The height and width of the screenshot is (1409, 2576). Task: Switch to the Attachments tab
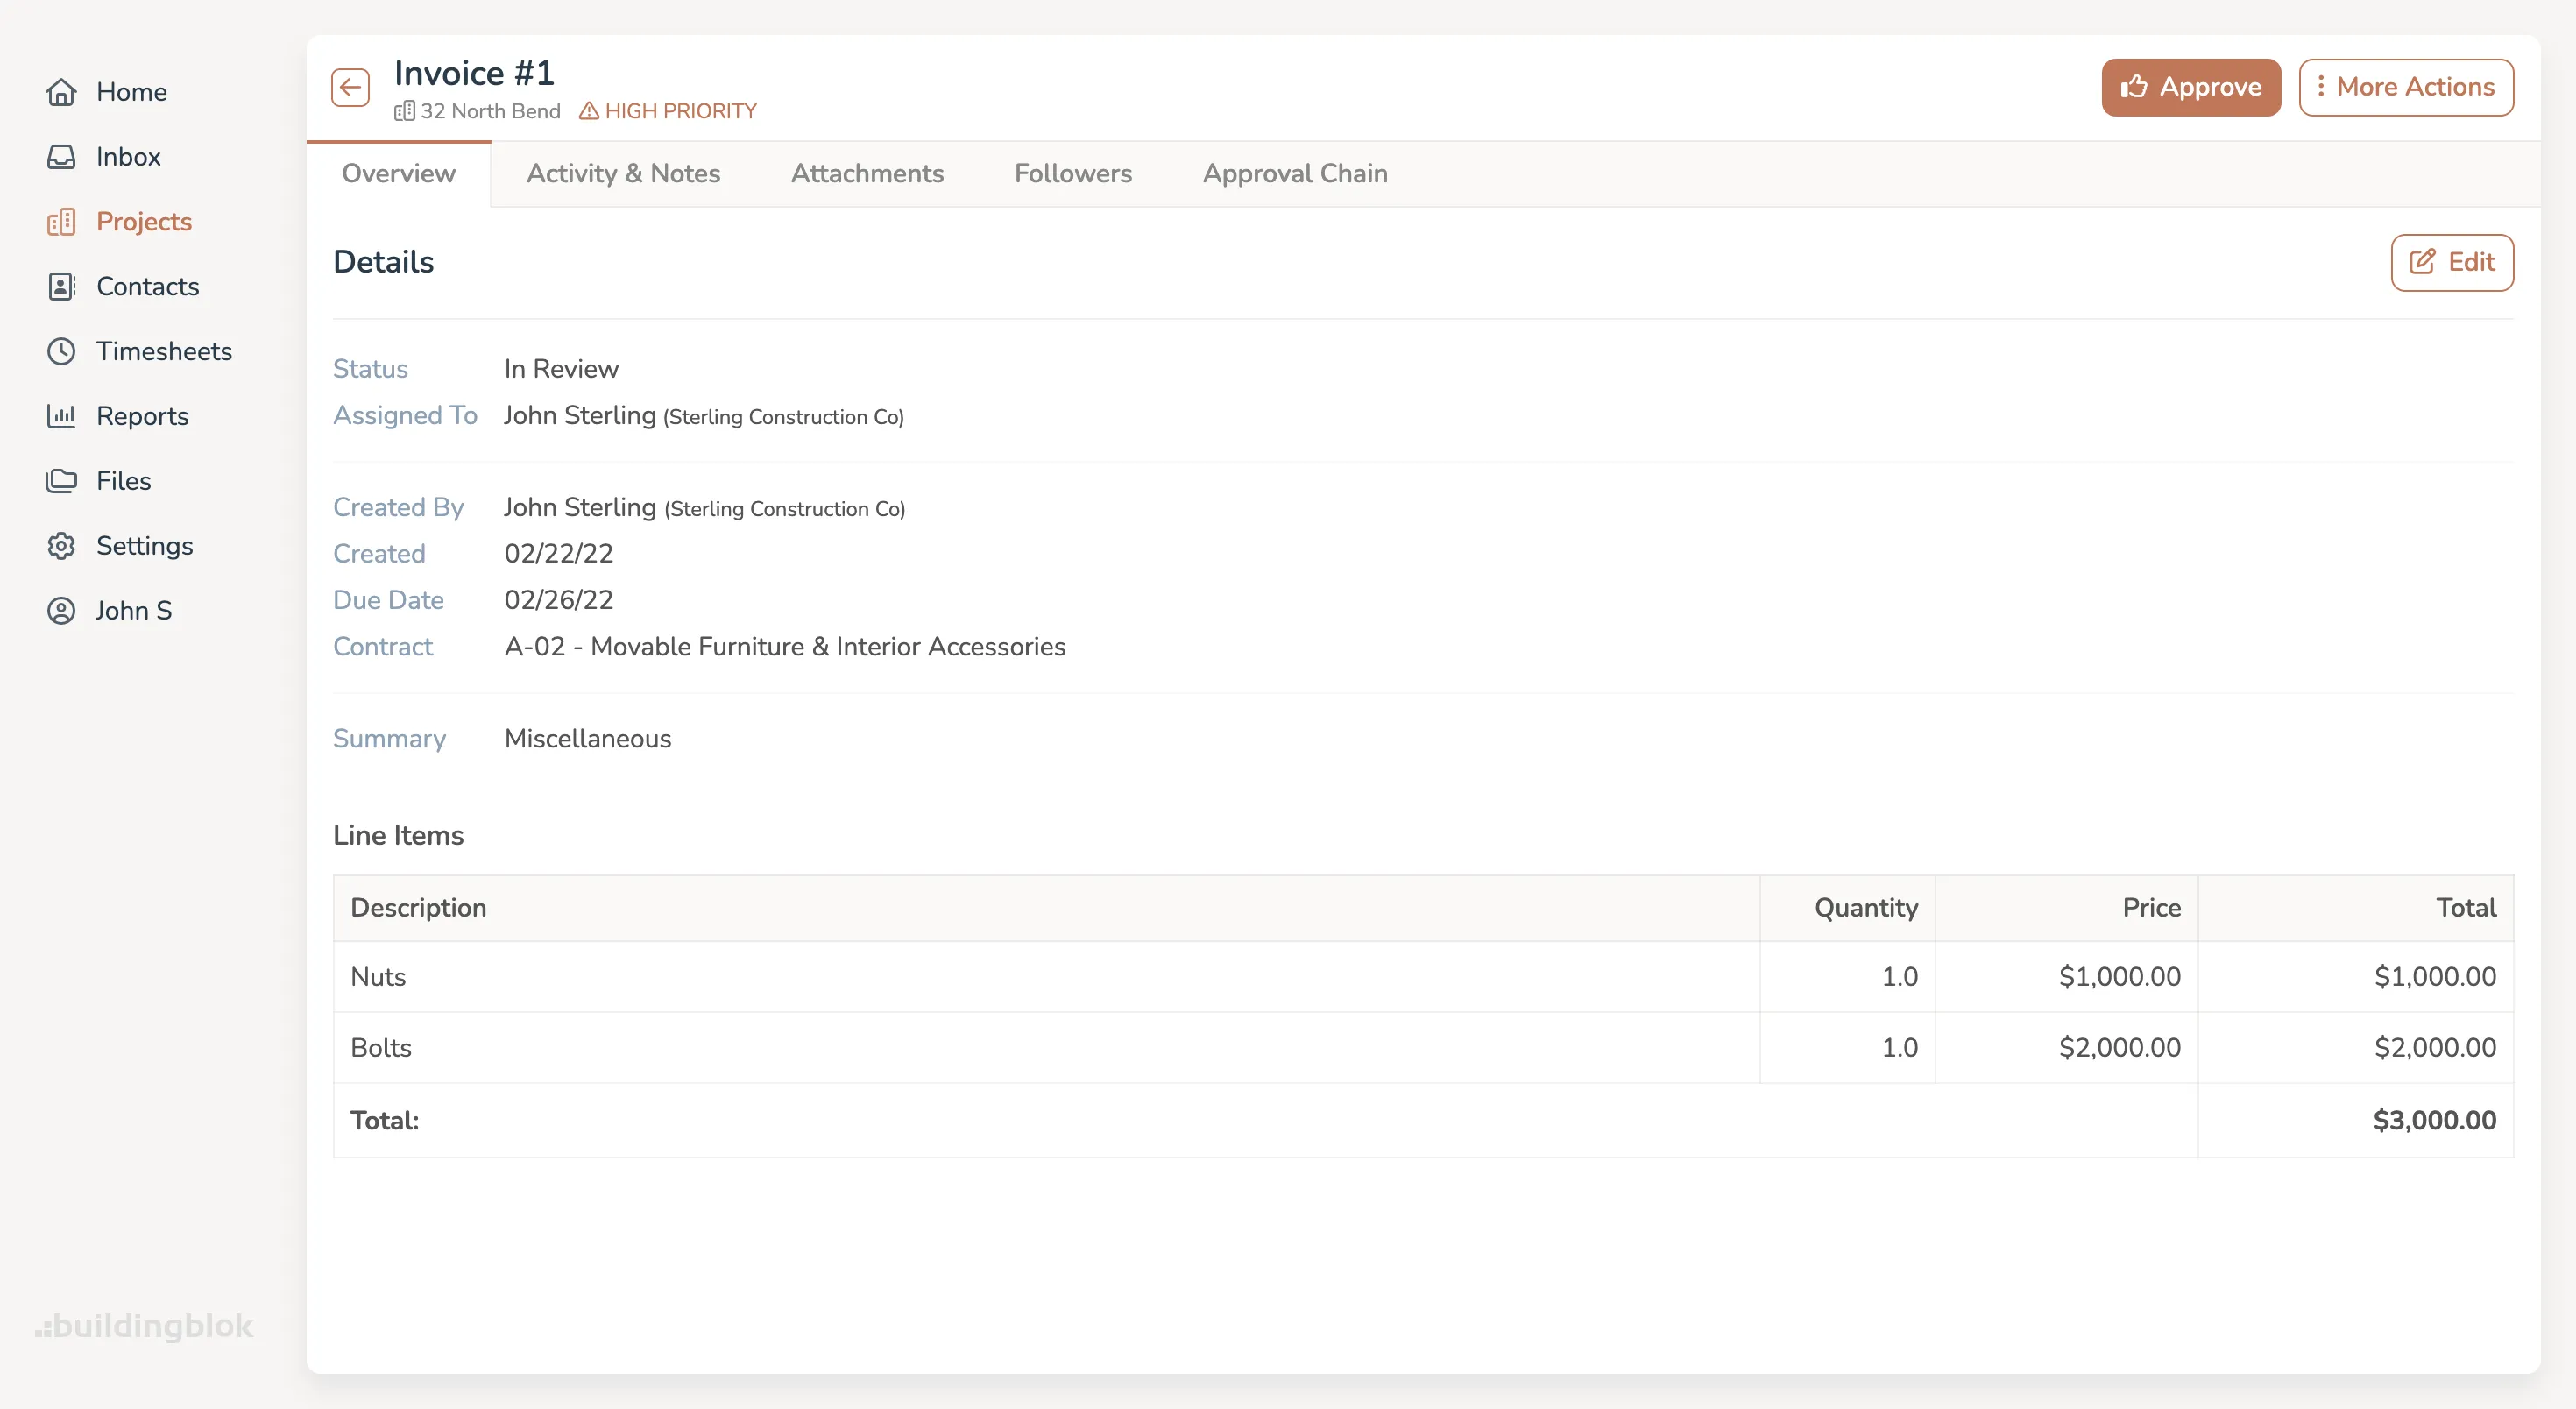[867, 173]
